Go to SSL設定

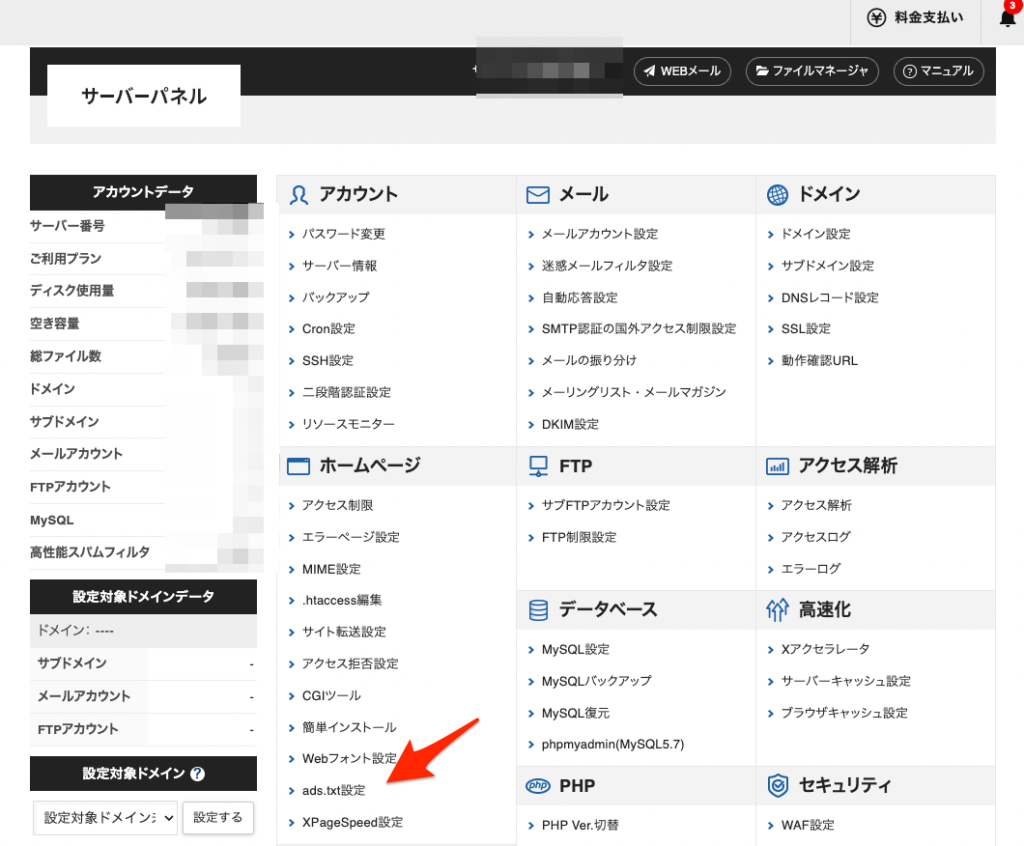(805, 329)
